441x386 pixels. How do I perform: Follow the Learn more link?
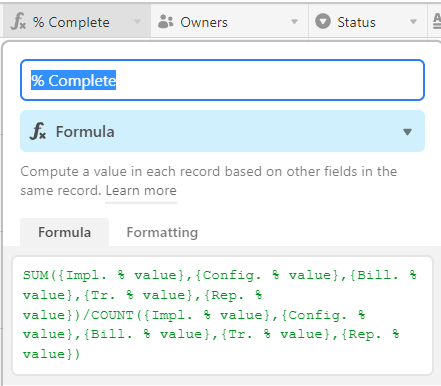click(141, 191)
